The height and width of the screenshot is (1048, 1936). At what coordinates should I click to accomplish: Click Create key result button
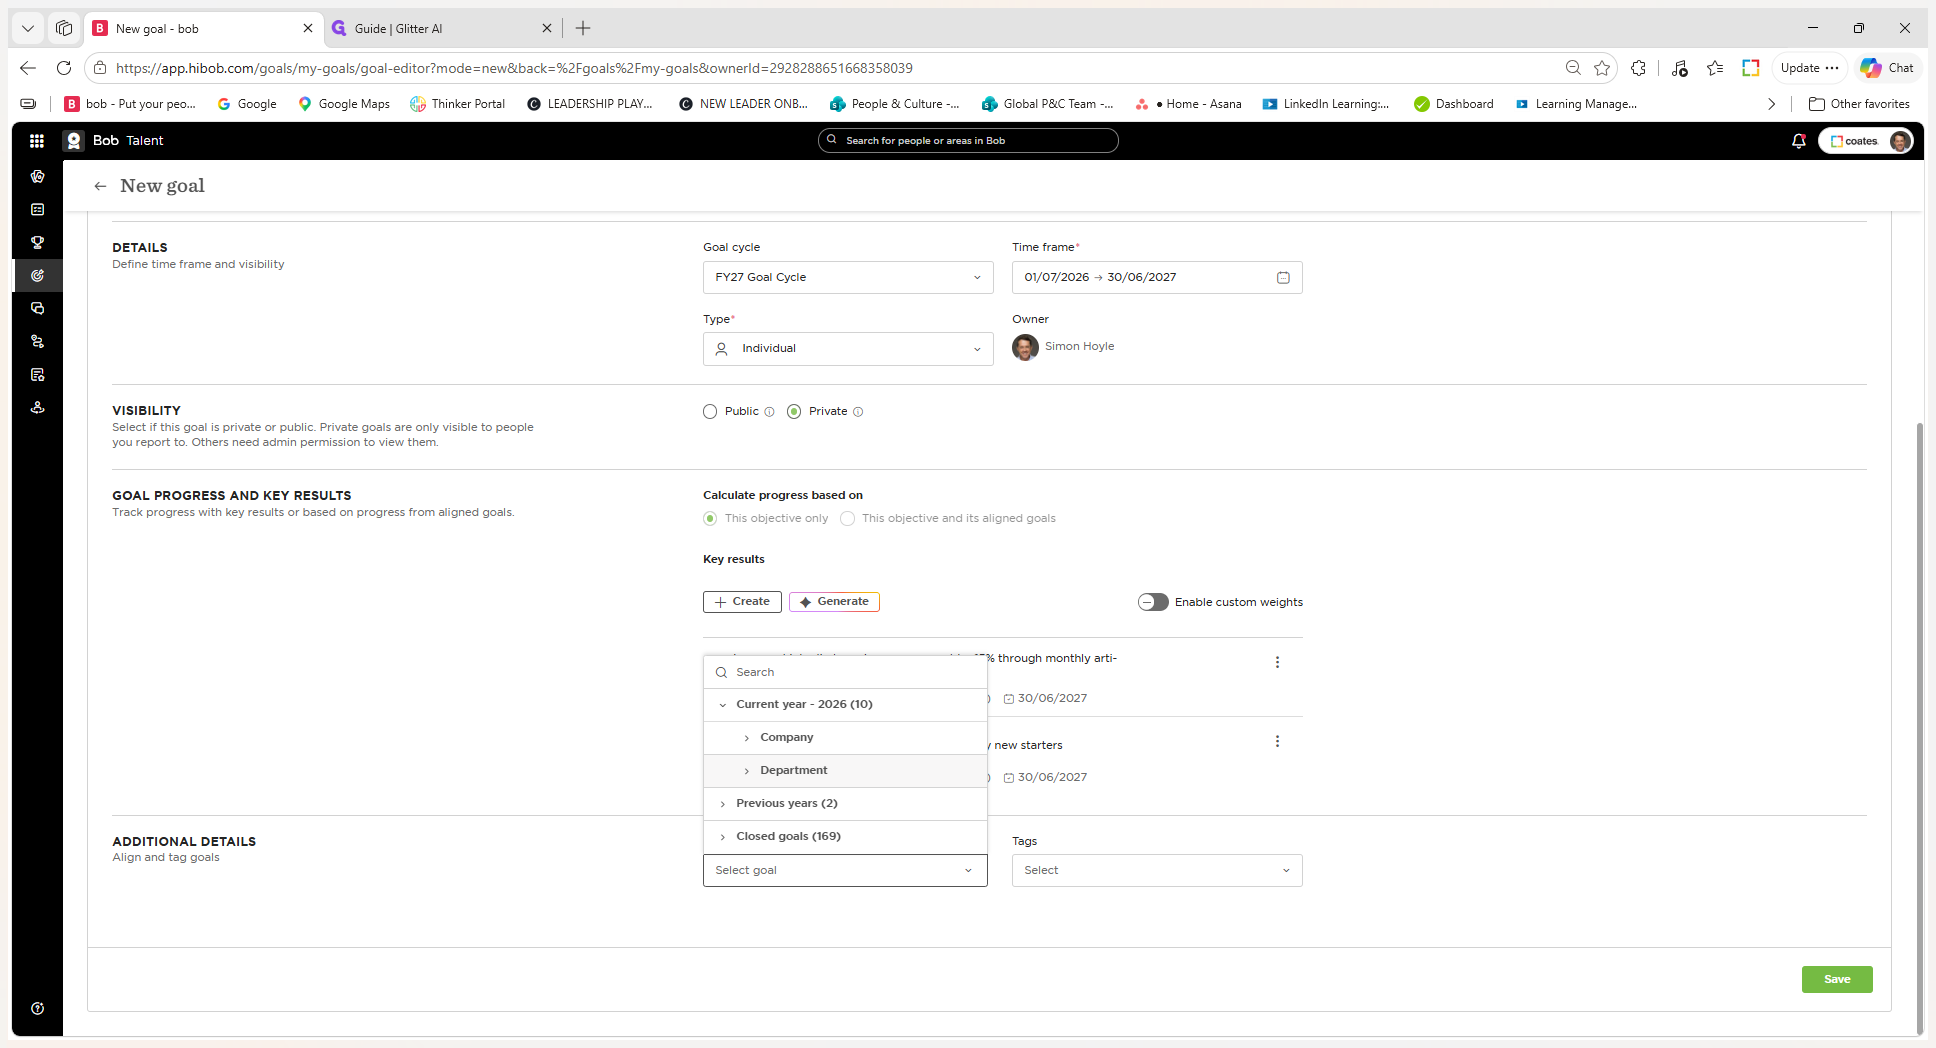[x=742, y=602]
